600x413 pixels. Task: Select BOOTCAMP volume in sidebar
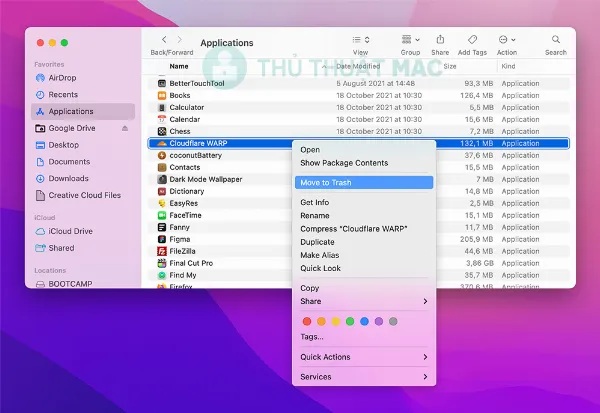click(x=83, y=284)
